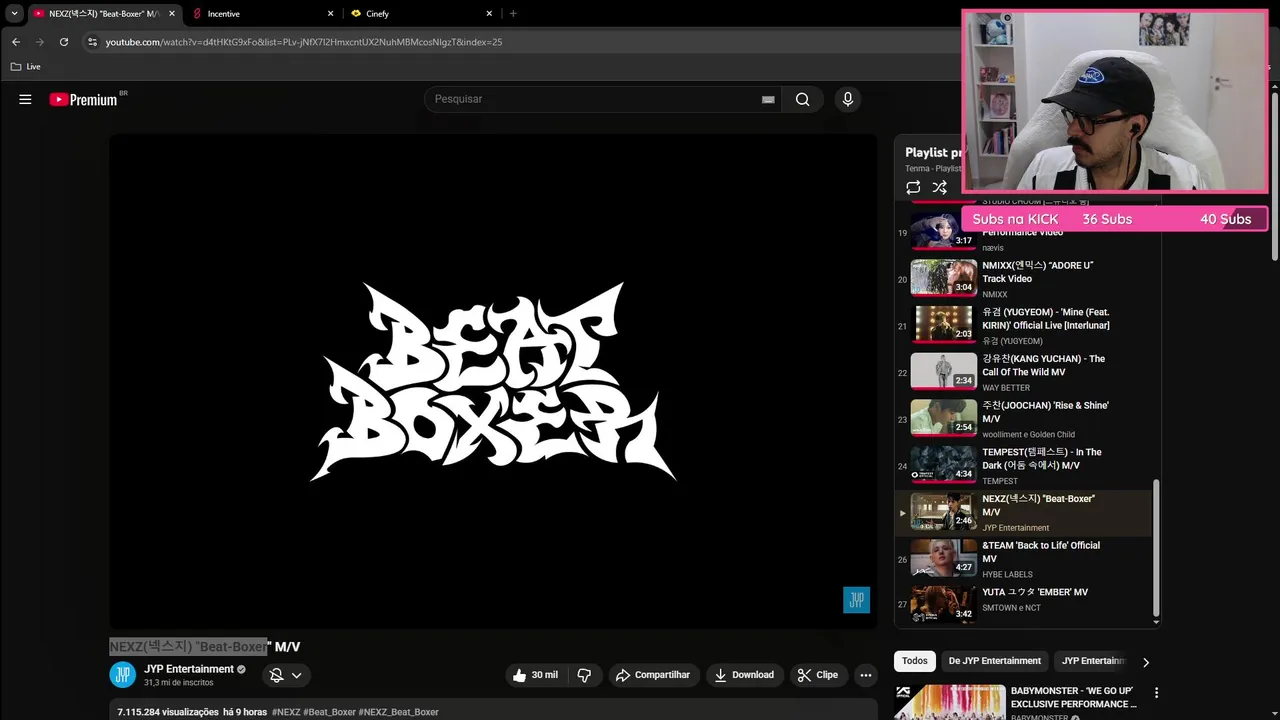The width and height of the screenshot is (1280, 720).
Task: Like the video with 30 mil
Action: [536, 675]
